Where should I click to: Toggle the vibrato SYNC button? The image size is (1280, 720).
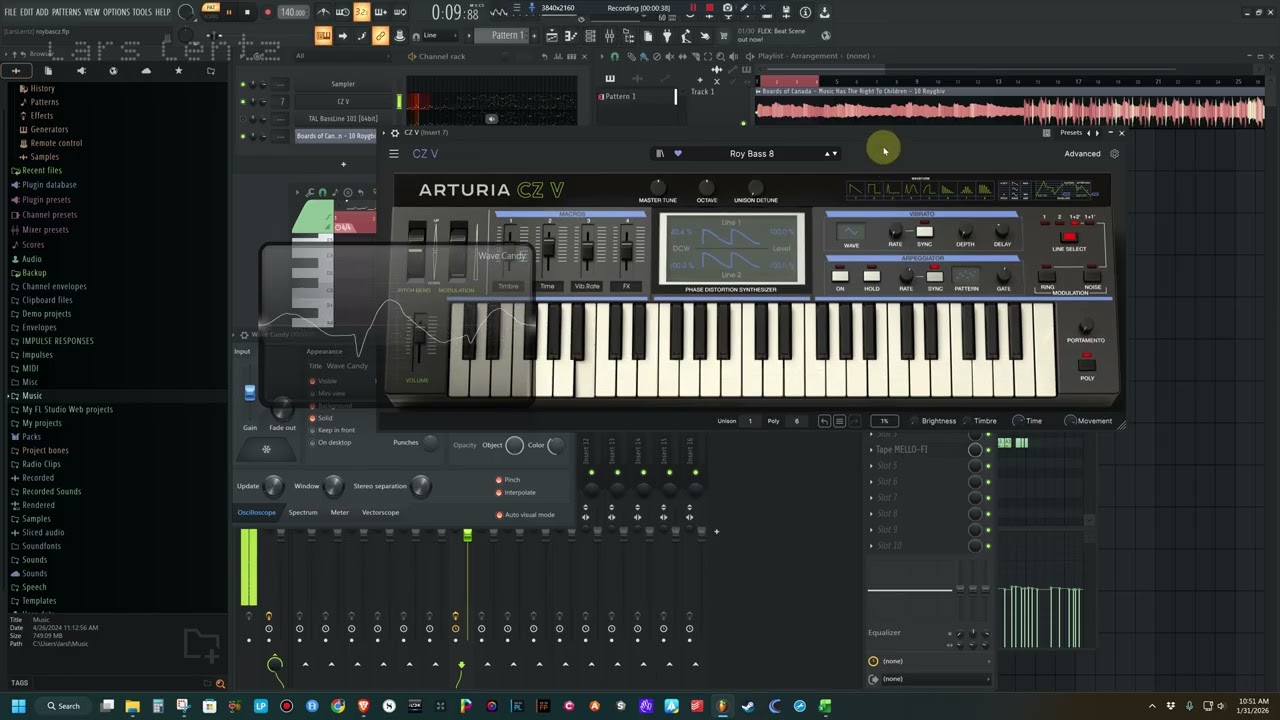(x=924, y=232)
